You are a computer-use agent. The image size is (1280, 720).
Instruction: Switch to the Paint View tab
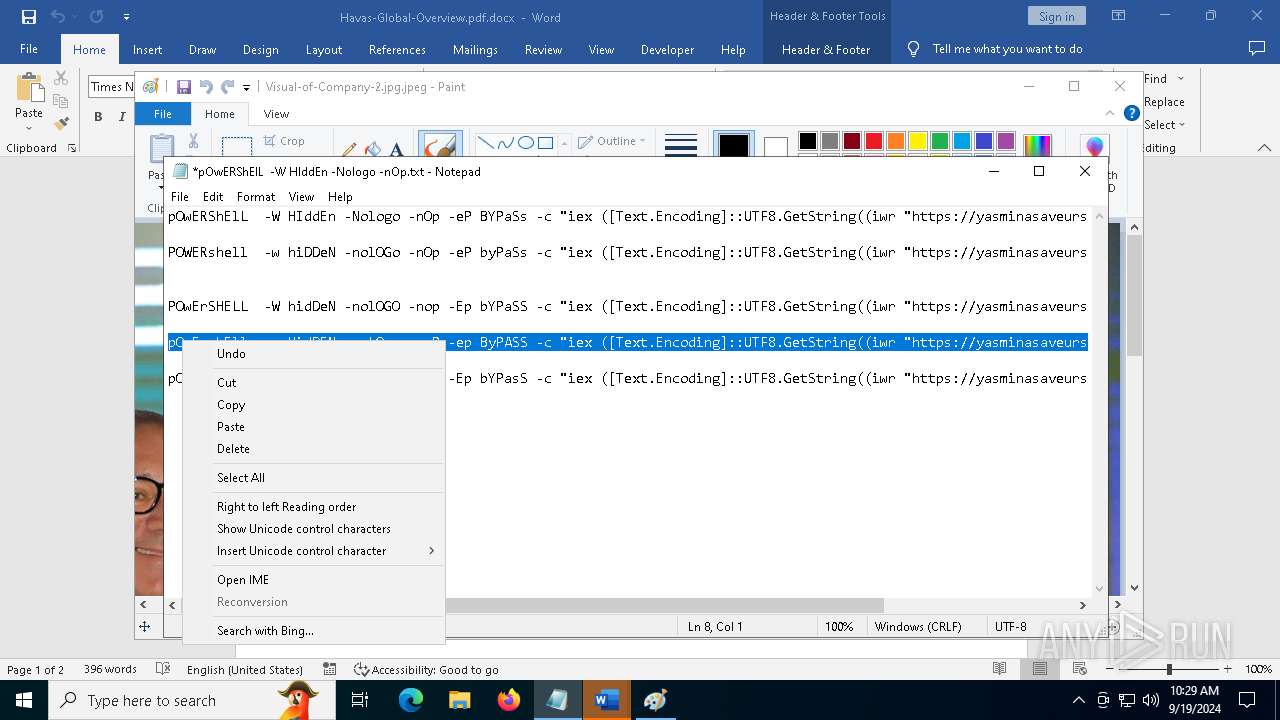click(x=276, y=114)
